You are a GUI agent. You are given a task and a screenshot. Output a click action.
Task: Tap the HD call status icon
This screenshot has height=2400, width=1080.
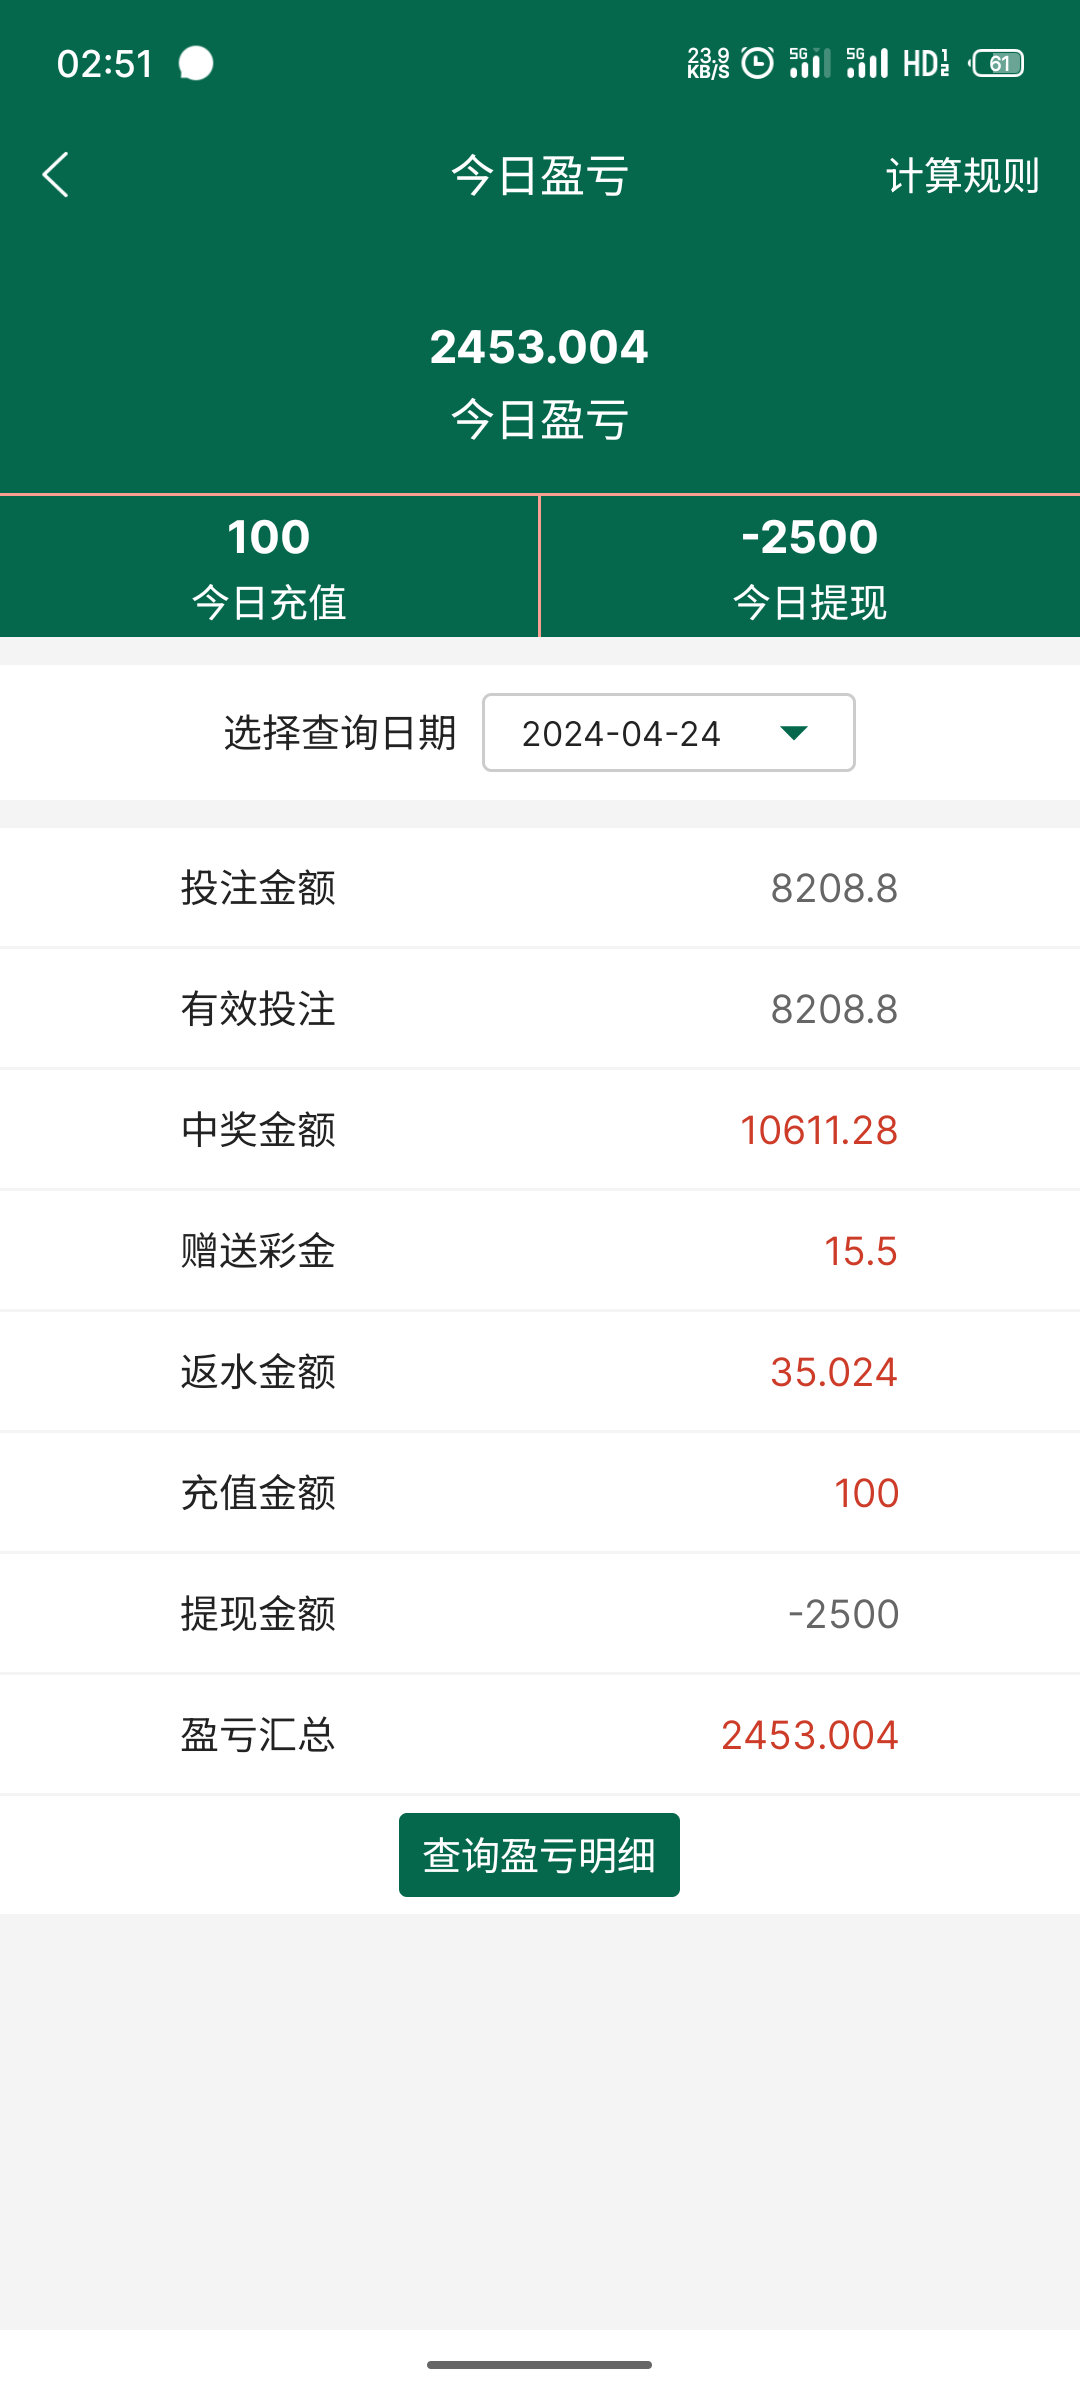pyautogui.click(x=926, y=63)
